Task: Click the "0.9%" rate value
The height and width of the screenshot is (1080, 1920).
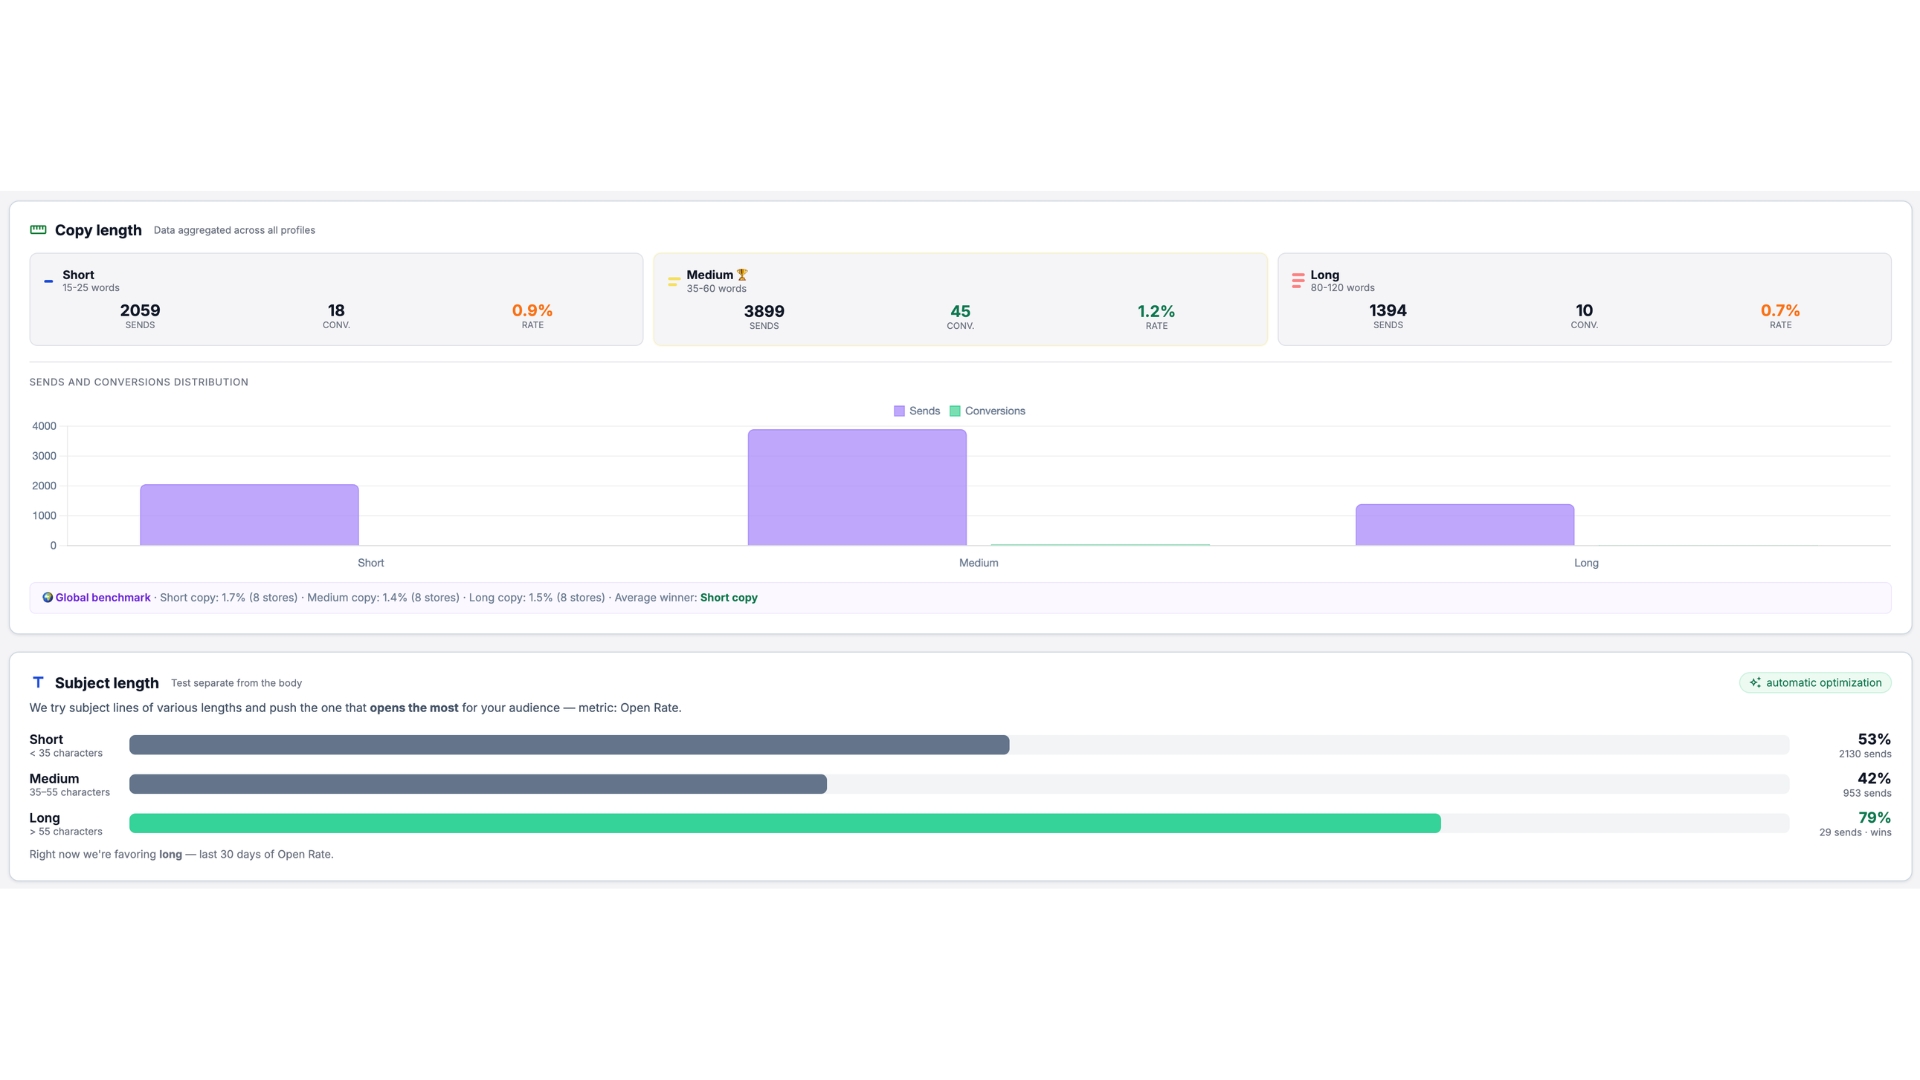Action: pos(532,311)
